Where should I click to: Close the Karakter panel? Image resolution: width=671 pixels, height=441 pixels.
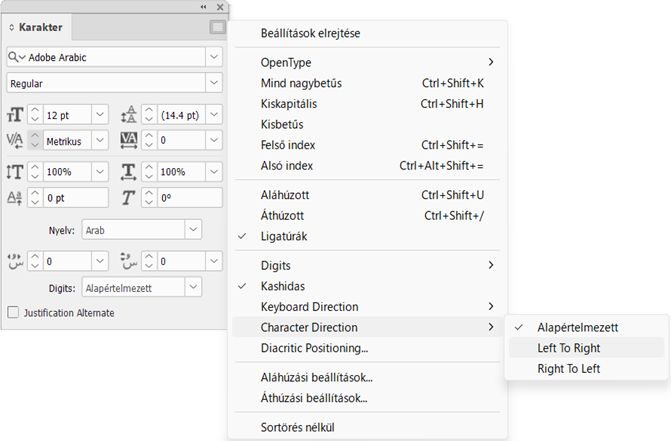coord(220,7)
